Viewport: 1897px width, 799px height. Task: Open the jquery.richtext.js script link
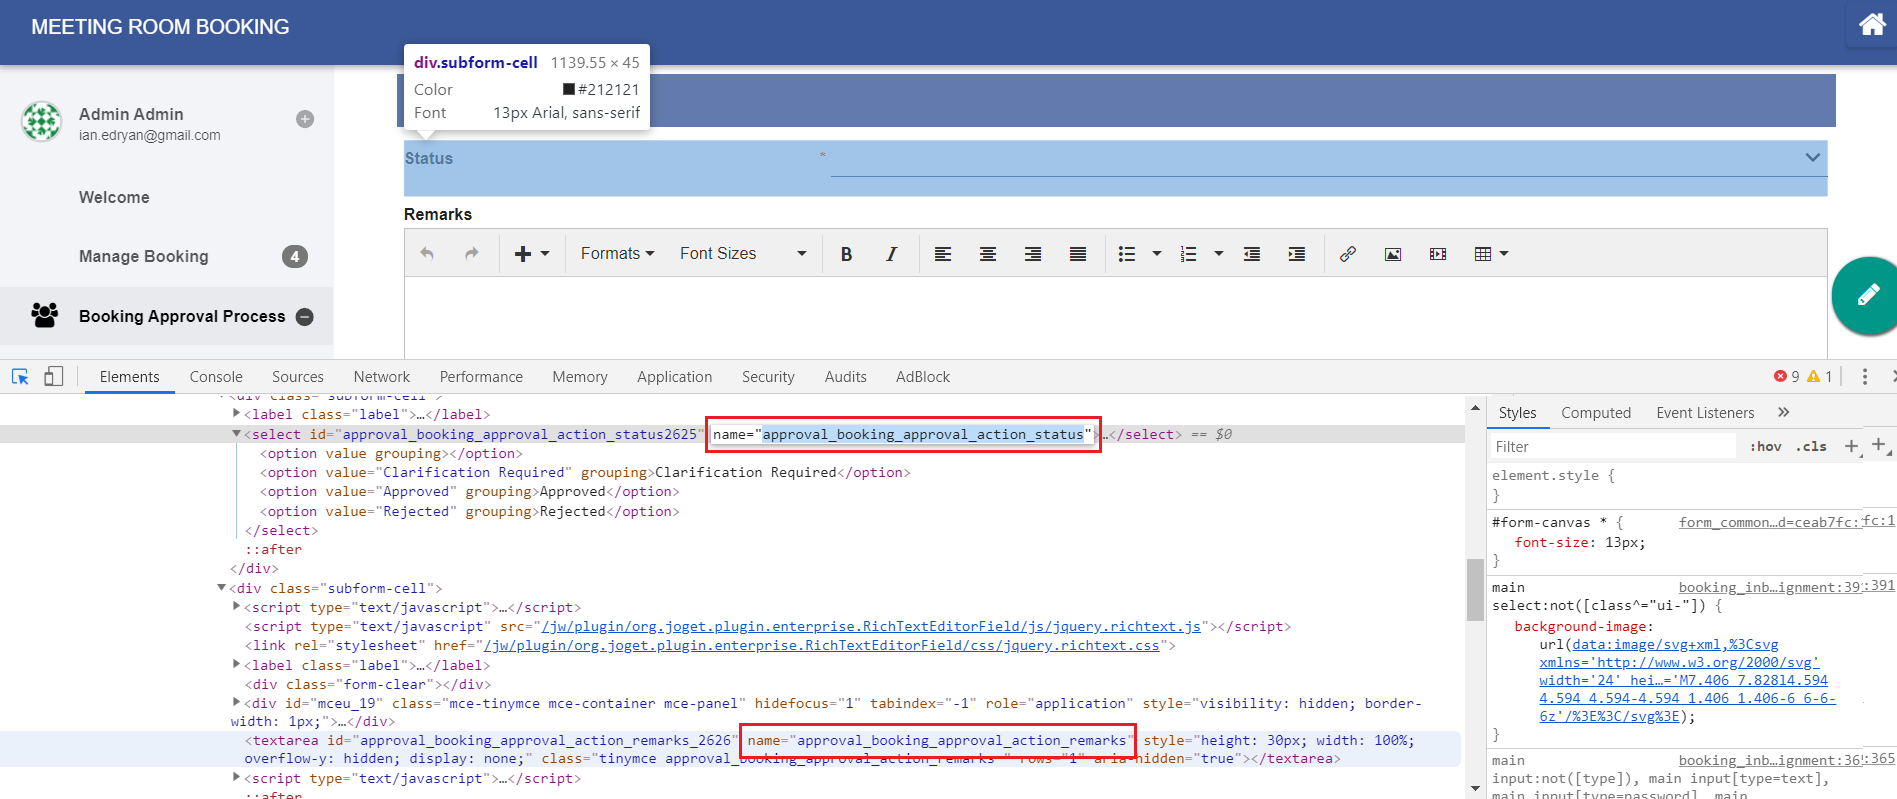pyautogui.click(x=870, y=627)
